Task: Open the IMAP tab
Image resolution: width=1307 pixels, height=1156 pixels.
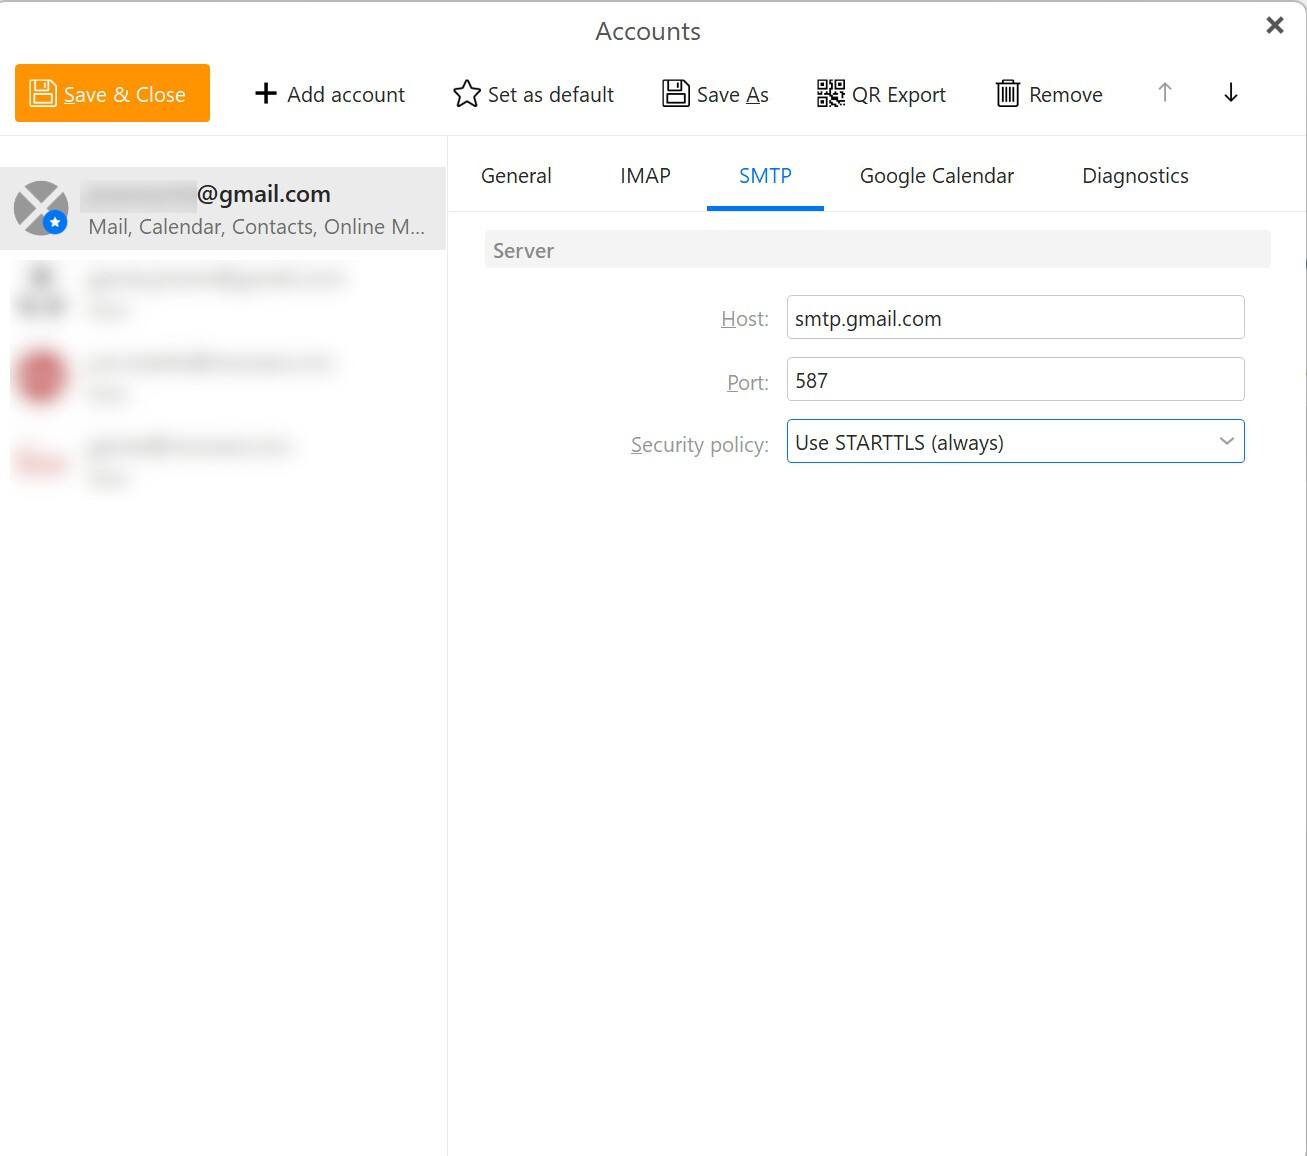Action: [x=645, y=176]
